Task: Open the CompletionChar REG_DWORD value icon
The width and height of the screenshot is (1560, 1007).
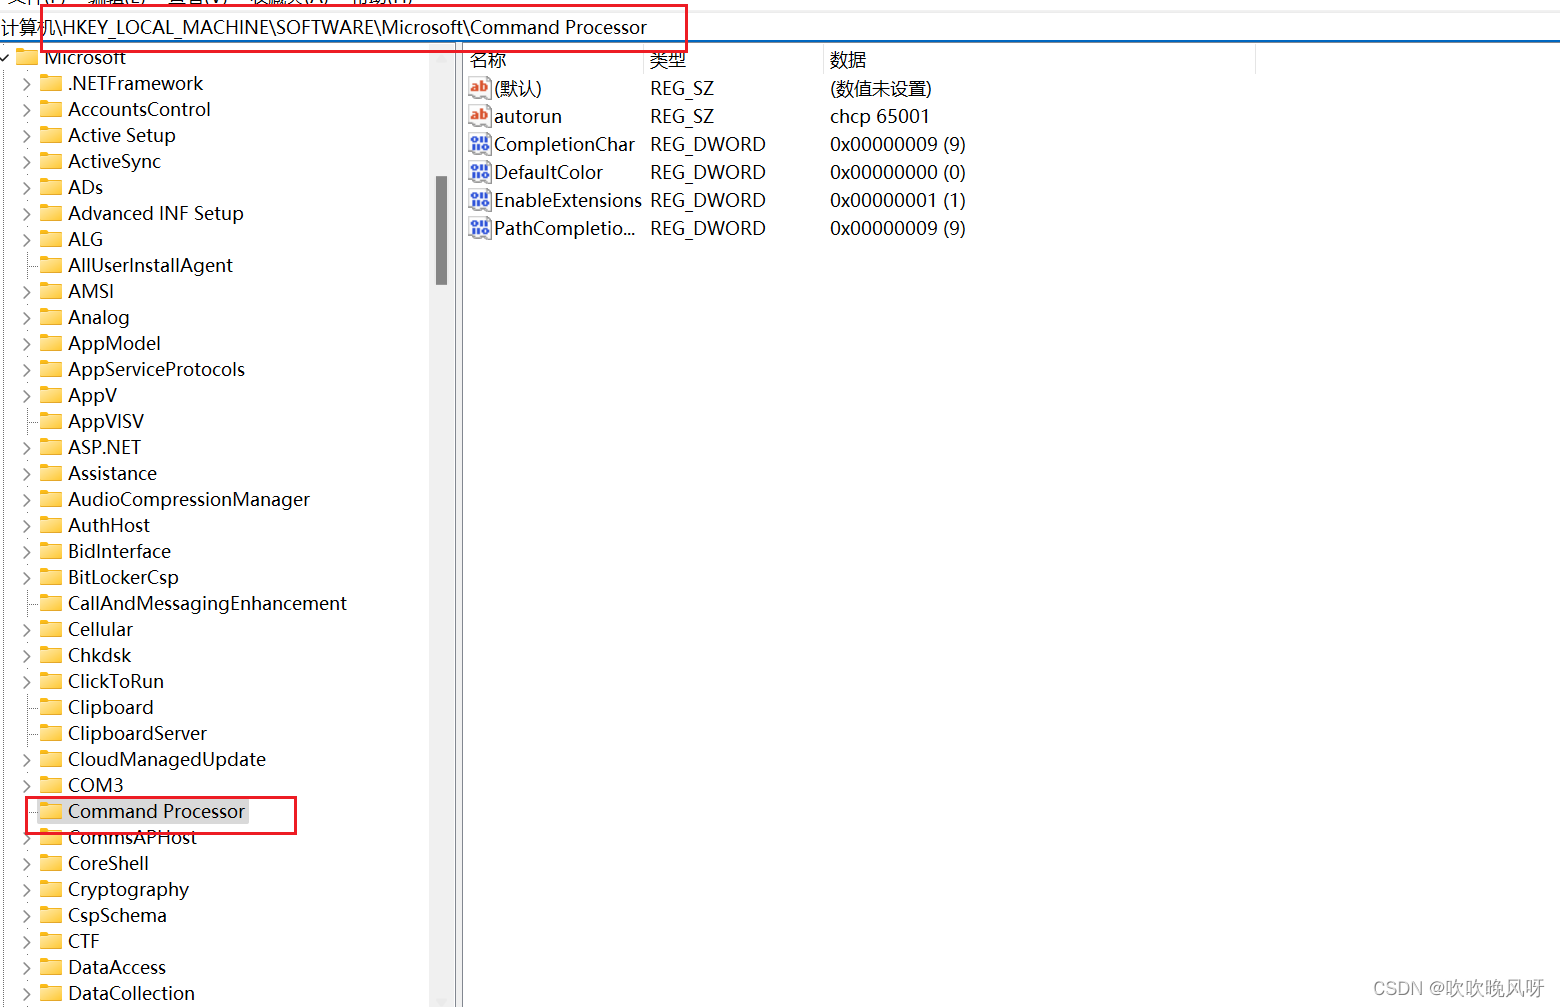Action: 480,144
